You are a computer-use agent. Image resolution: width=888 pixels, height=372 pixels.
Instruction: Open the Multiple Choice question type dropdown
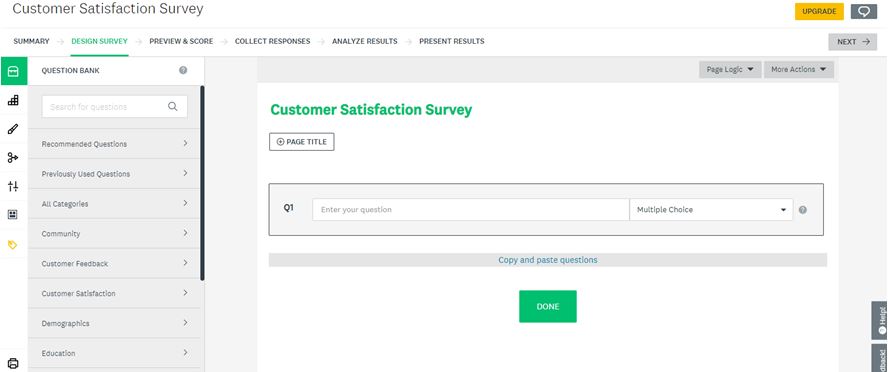711,209
